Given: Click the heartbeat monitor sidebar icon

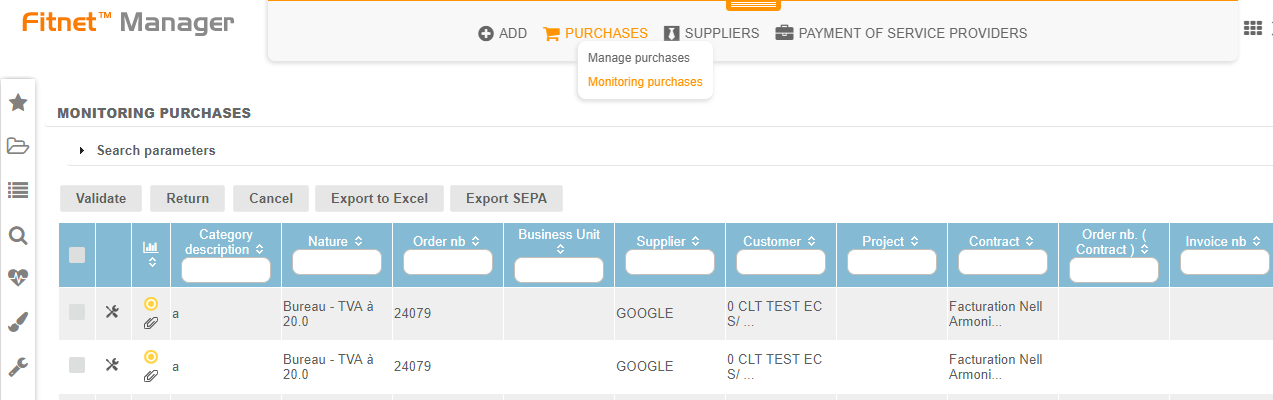Looking at the screenshot, I should tap(18, 278).
